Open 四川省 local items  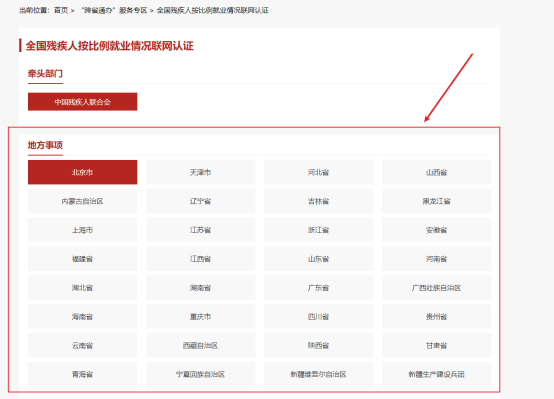(x=318, y=317)
